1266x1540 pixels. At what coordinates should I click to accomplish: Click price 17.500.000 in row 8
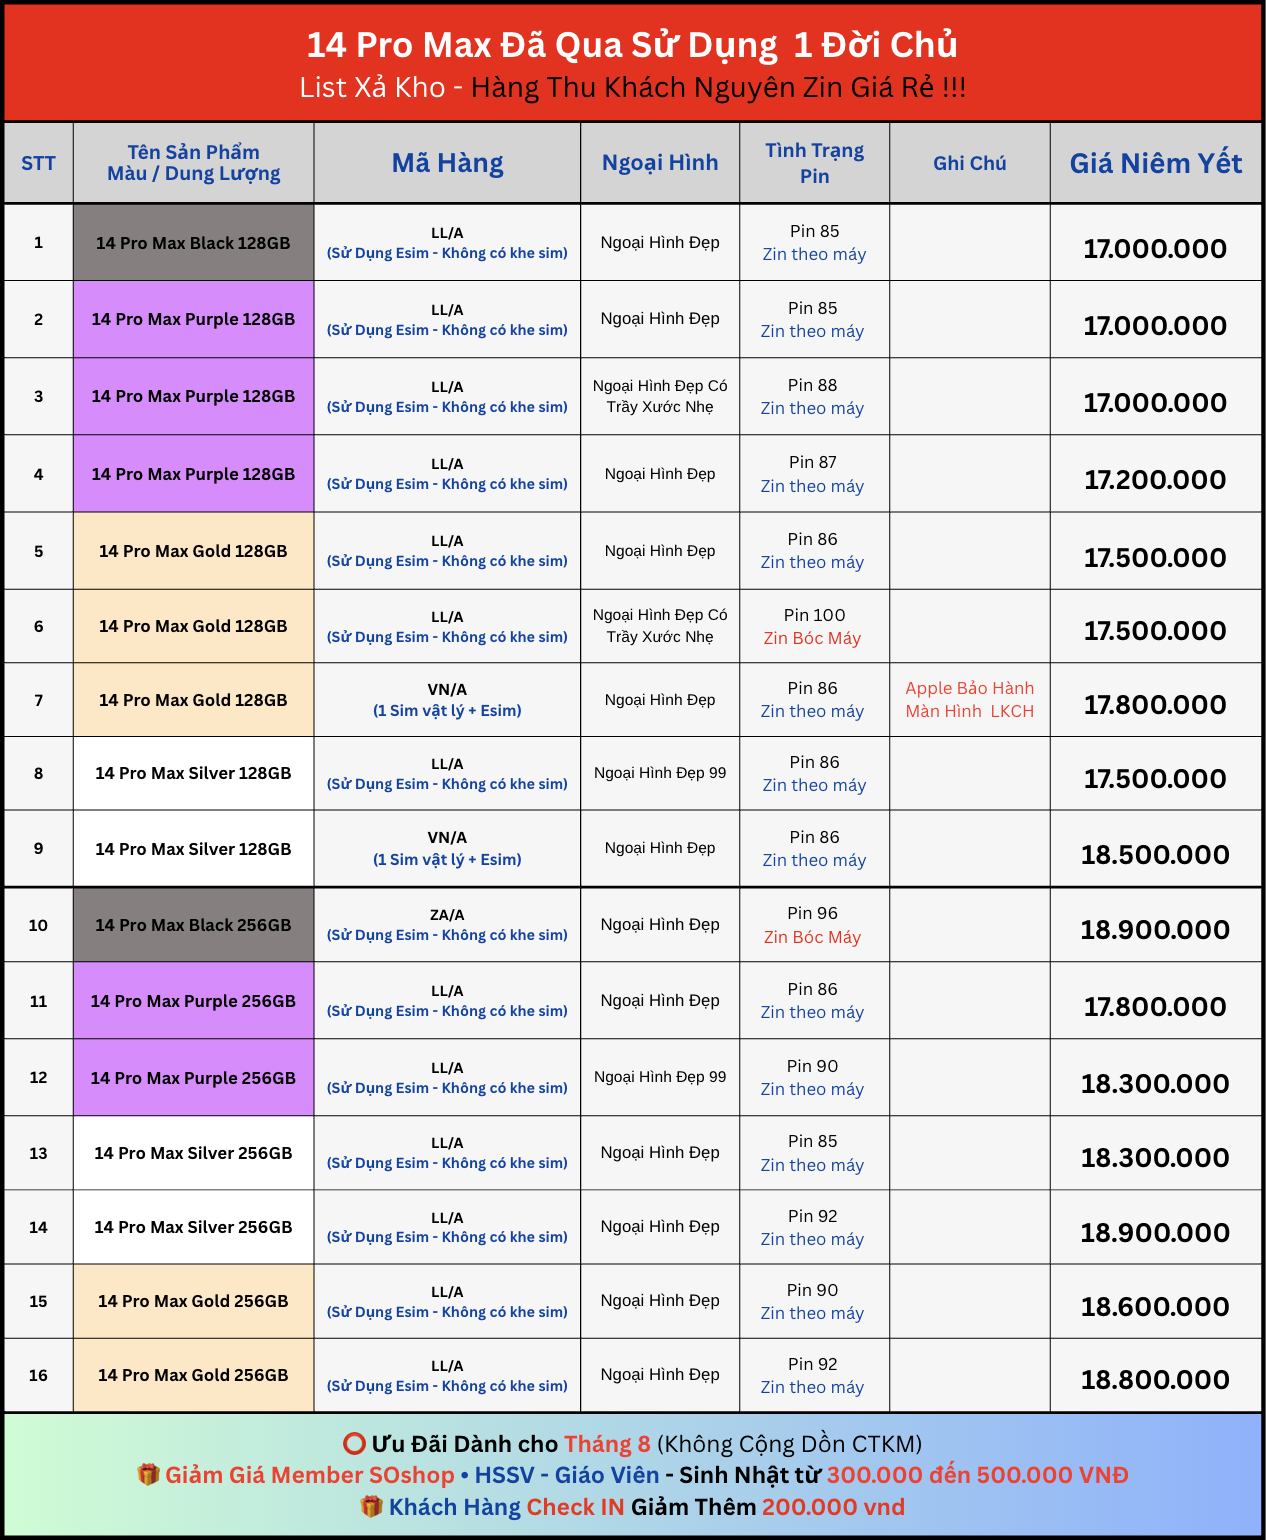[1156, 779]
